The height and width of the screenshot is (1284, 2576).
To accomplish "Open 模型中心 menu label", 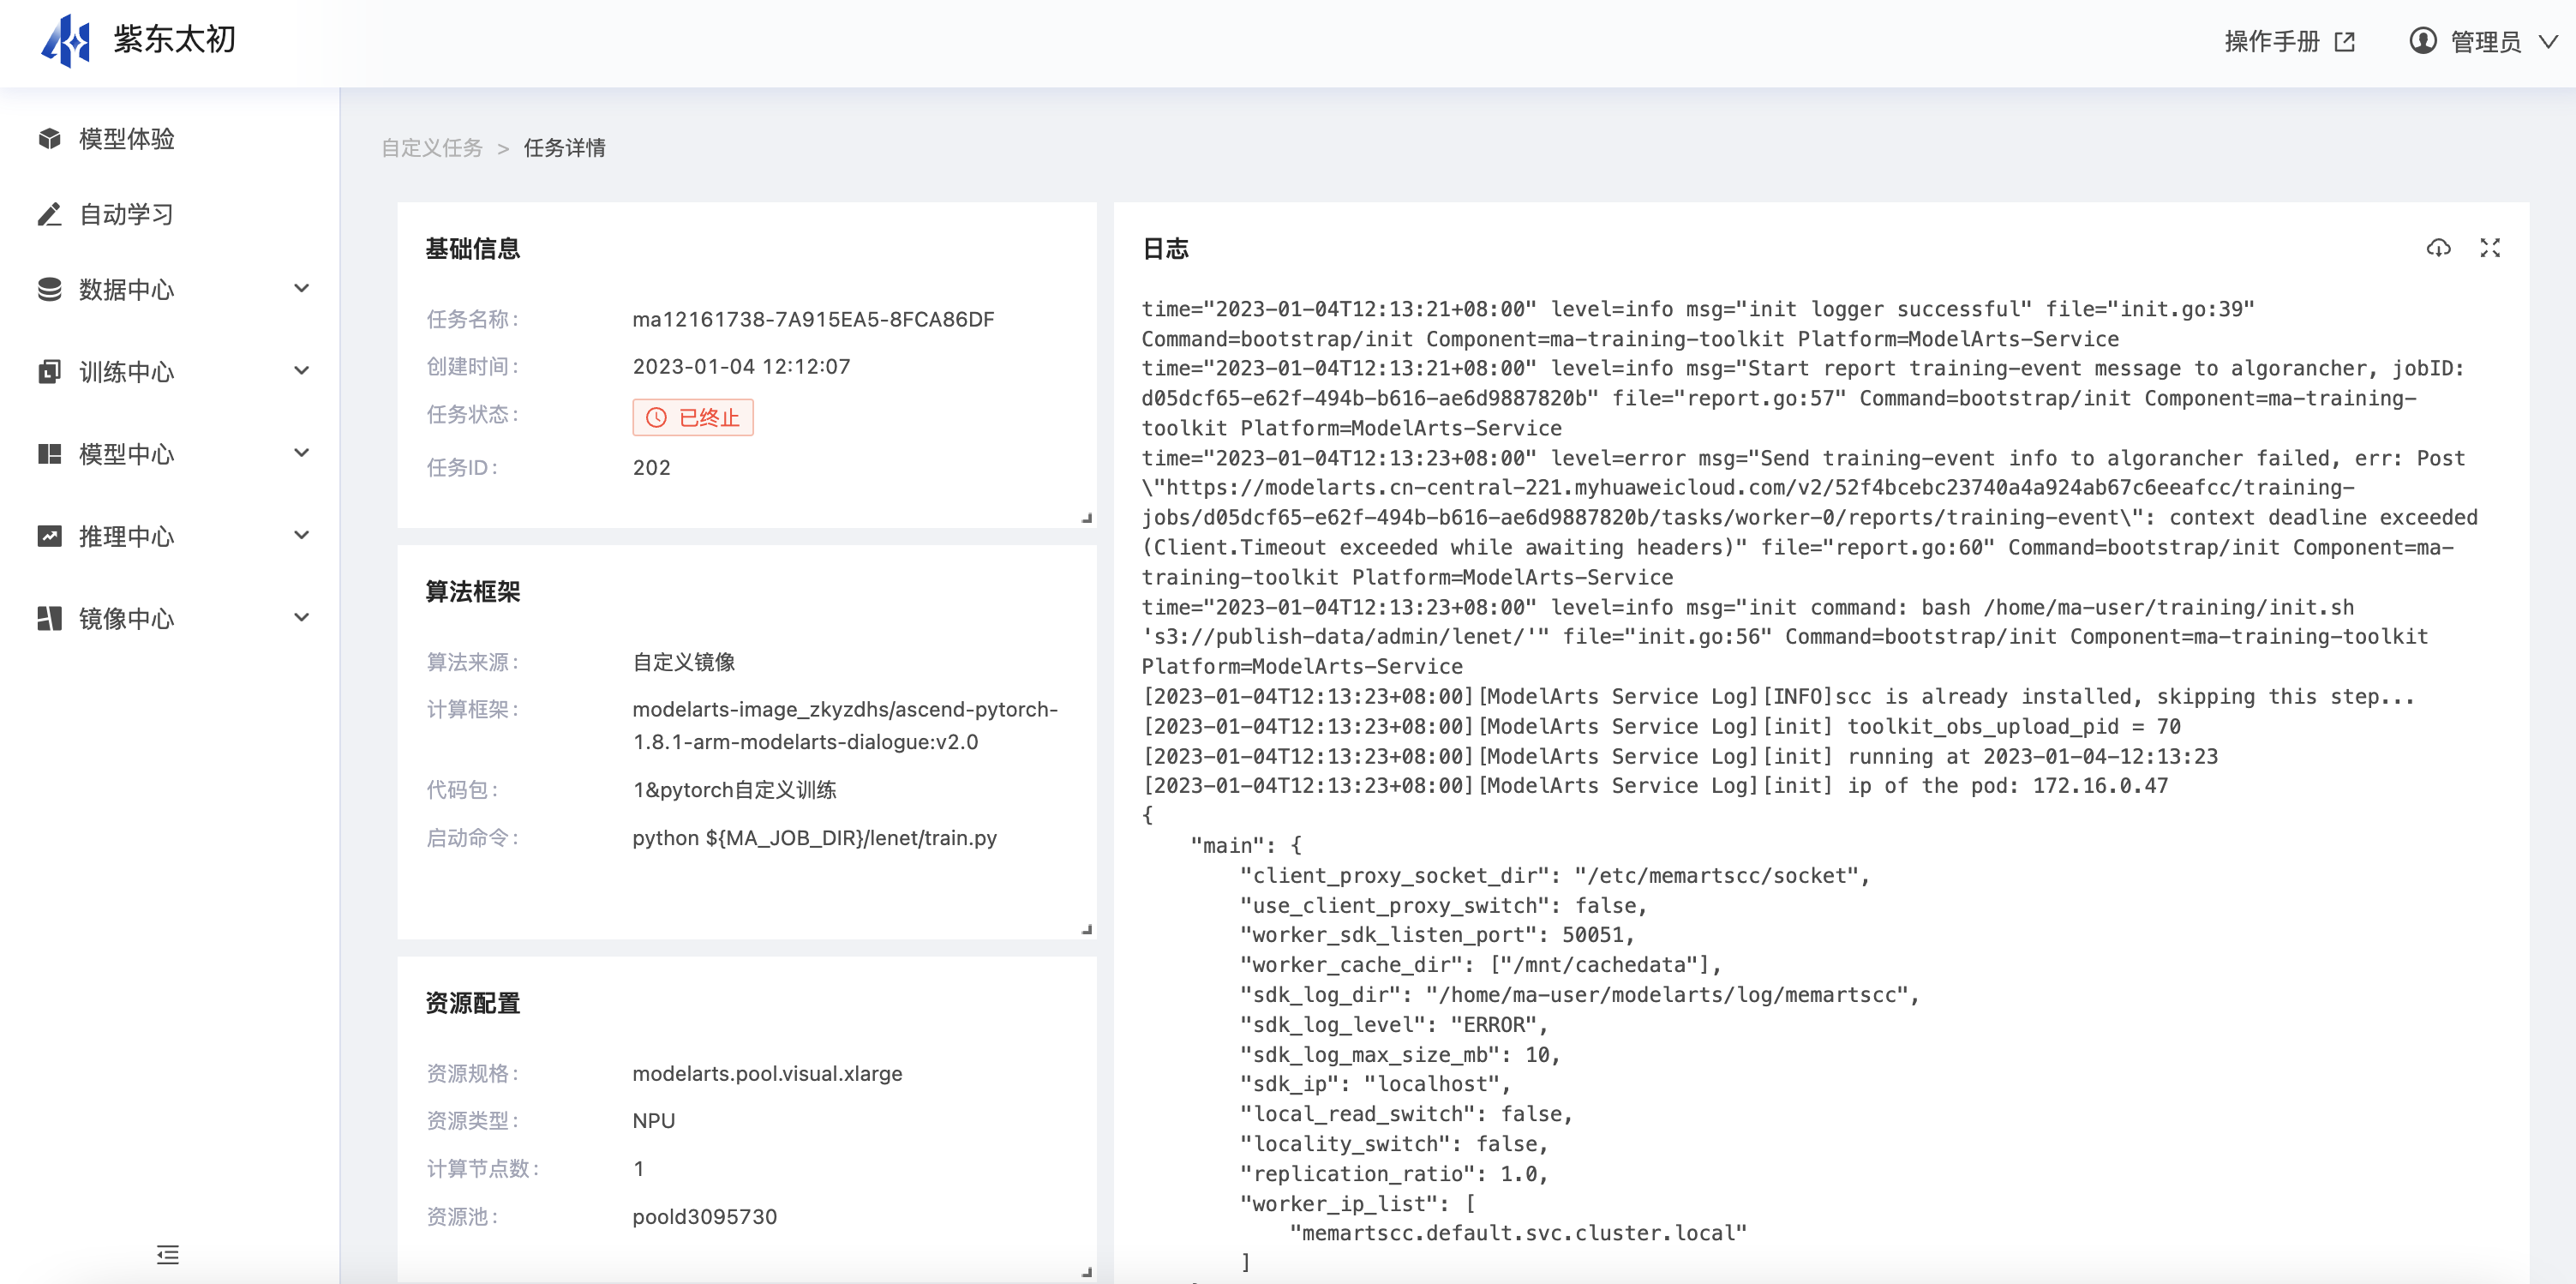I will click(x=127, y=454).
